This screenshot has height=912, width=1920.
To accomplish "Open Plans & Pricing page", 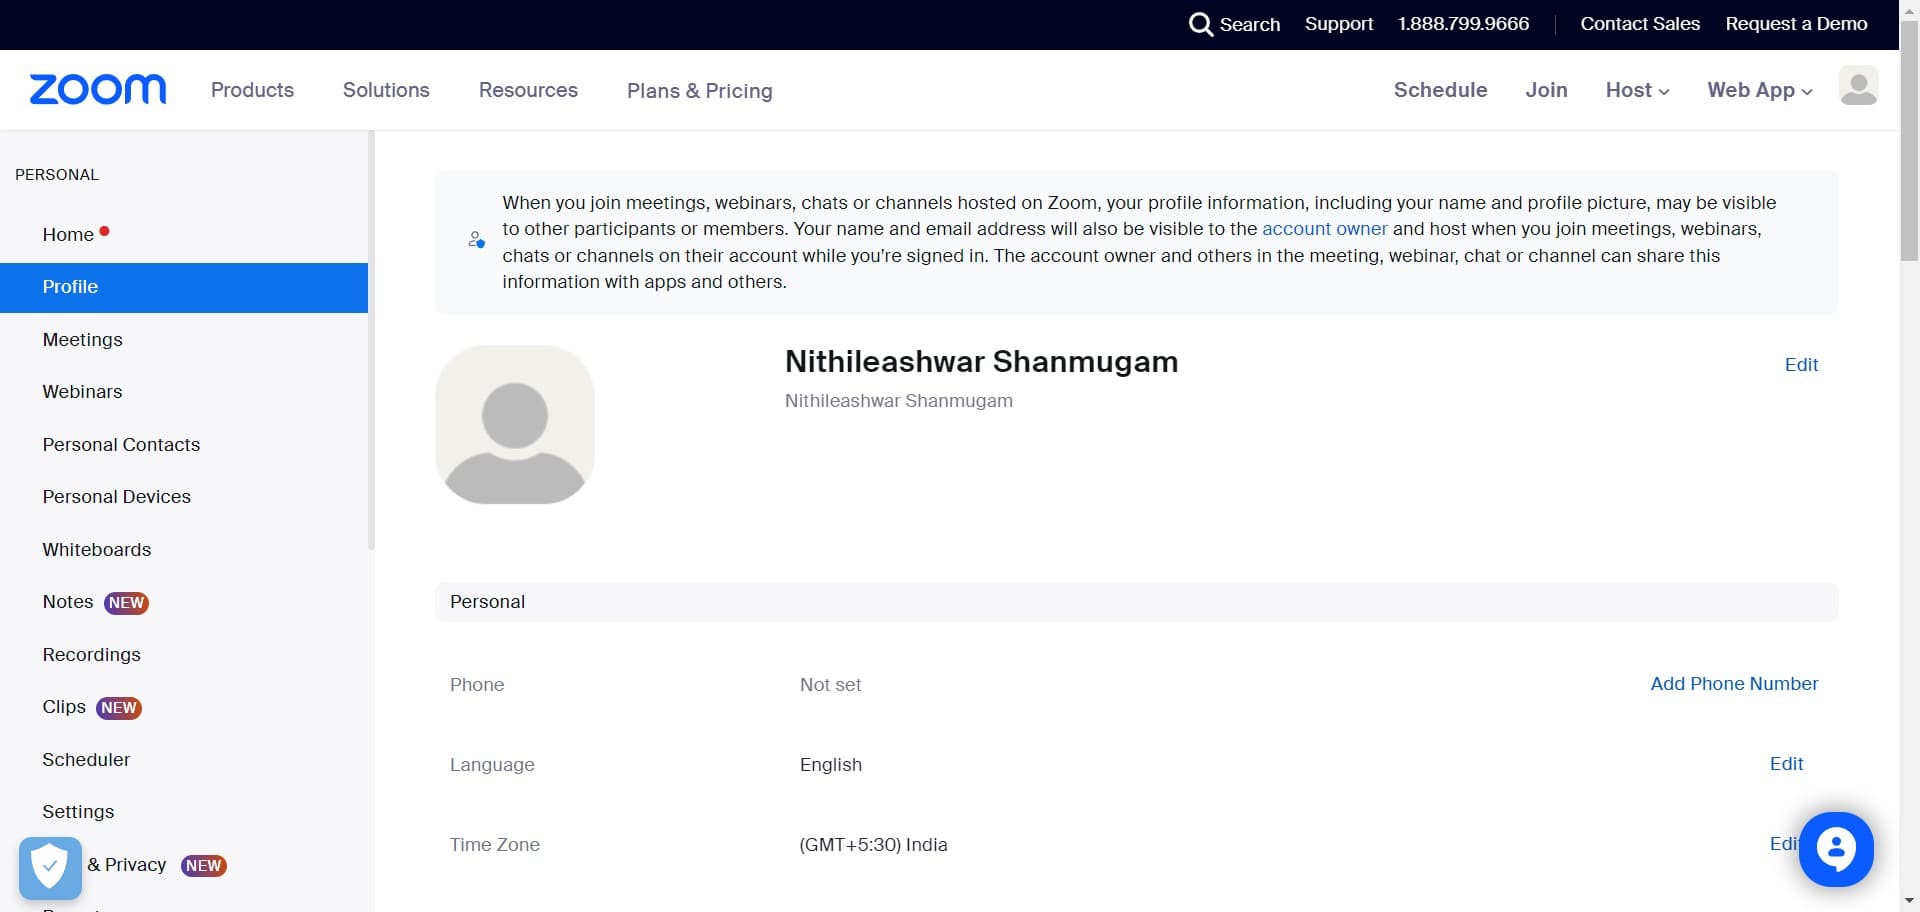I will tap(699, 91).
